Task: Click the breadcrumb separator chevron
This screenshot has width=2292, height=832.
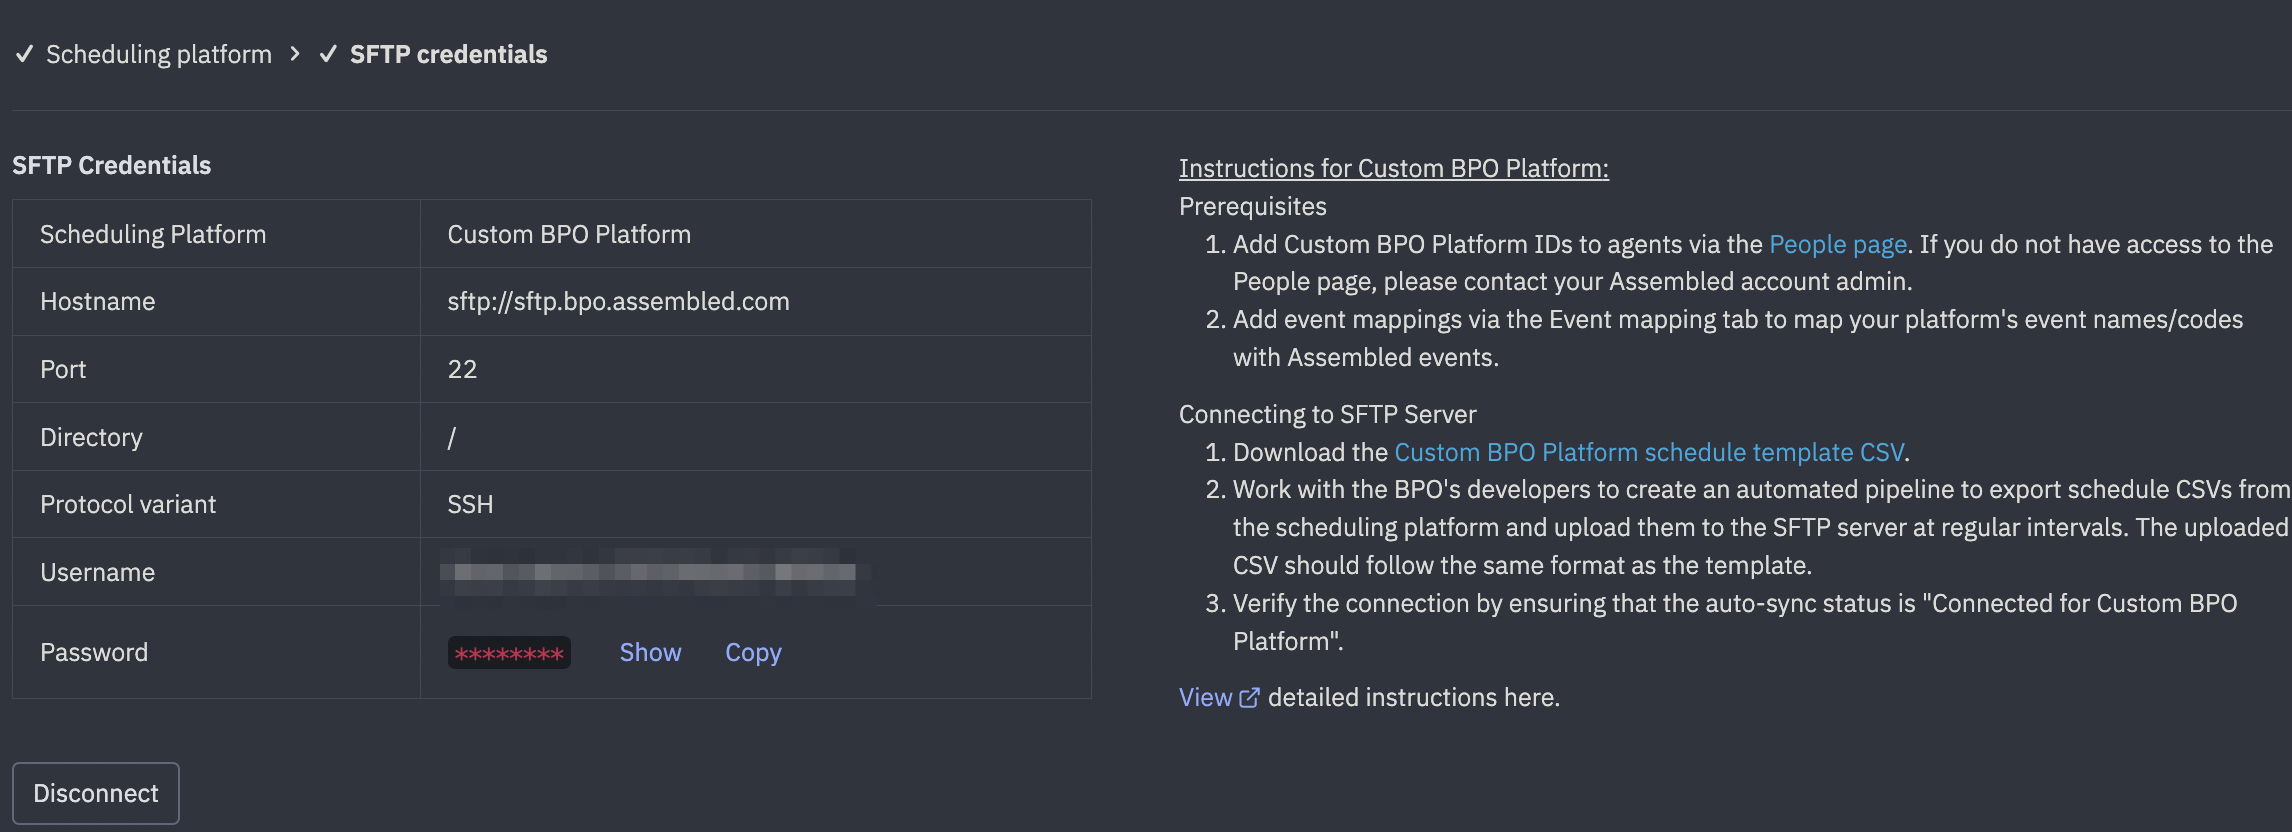Action: 295,55
